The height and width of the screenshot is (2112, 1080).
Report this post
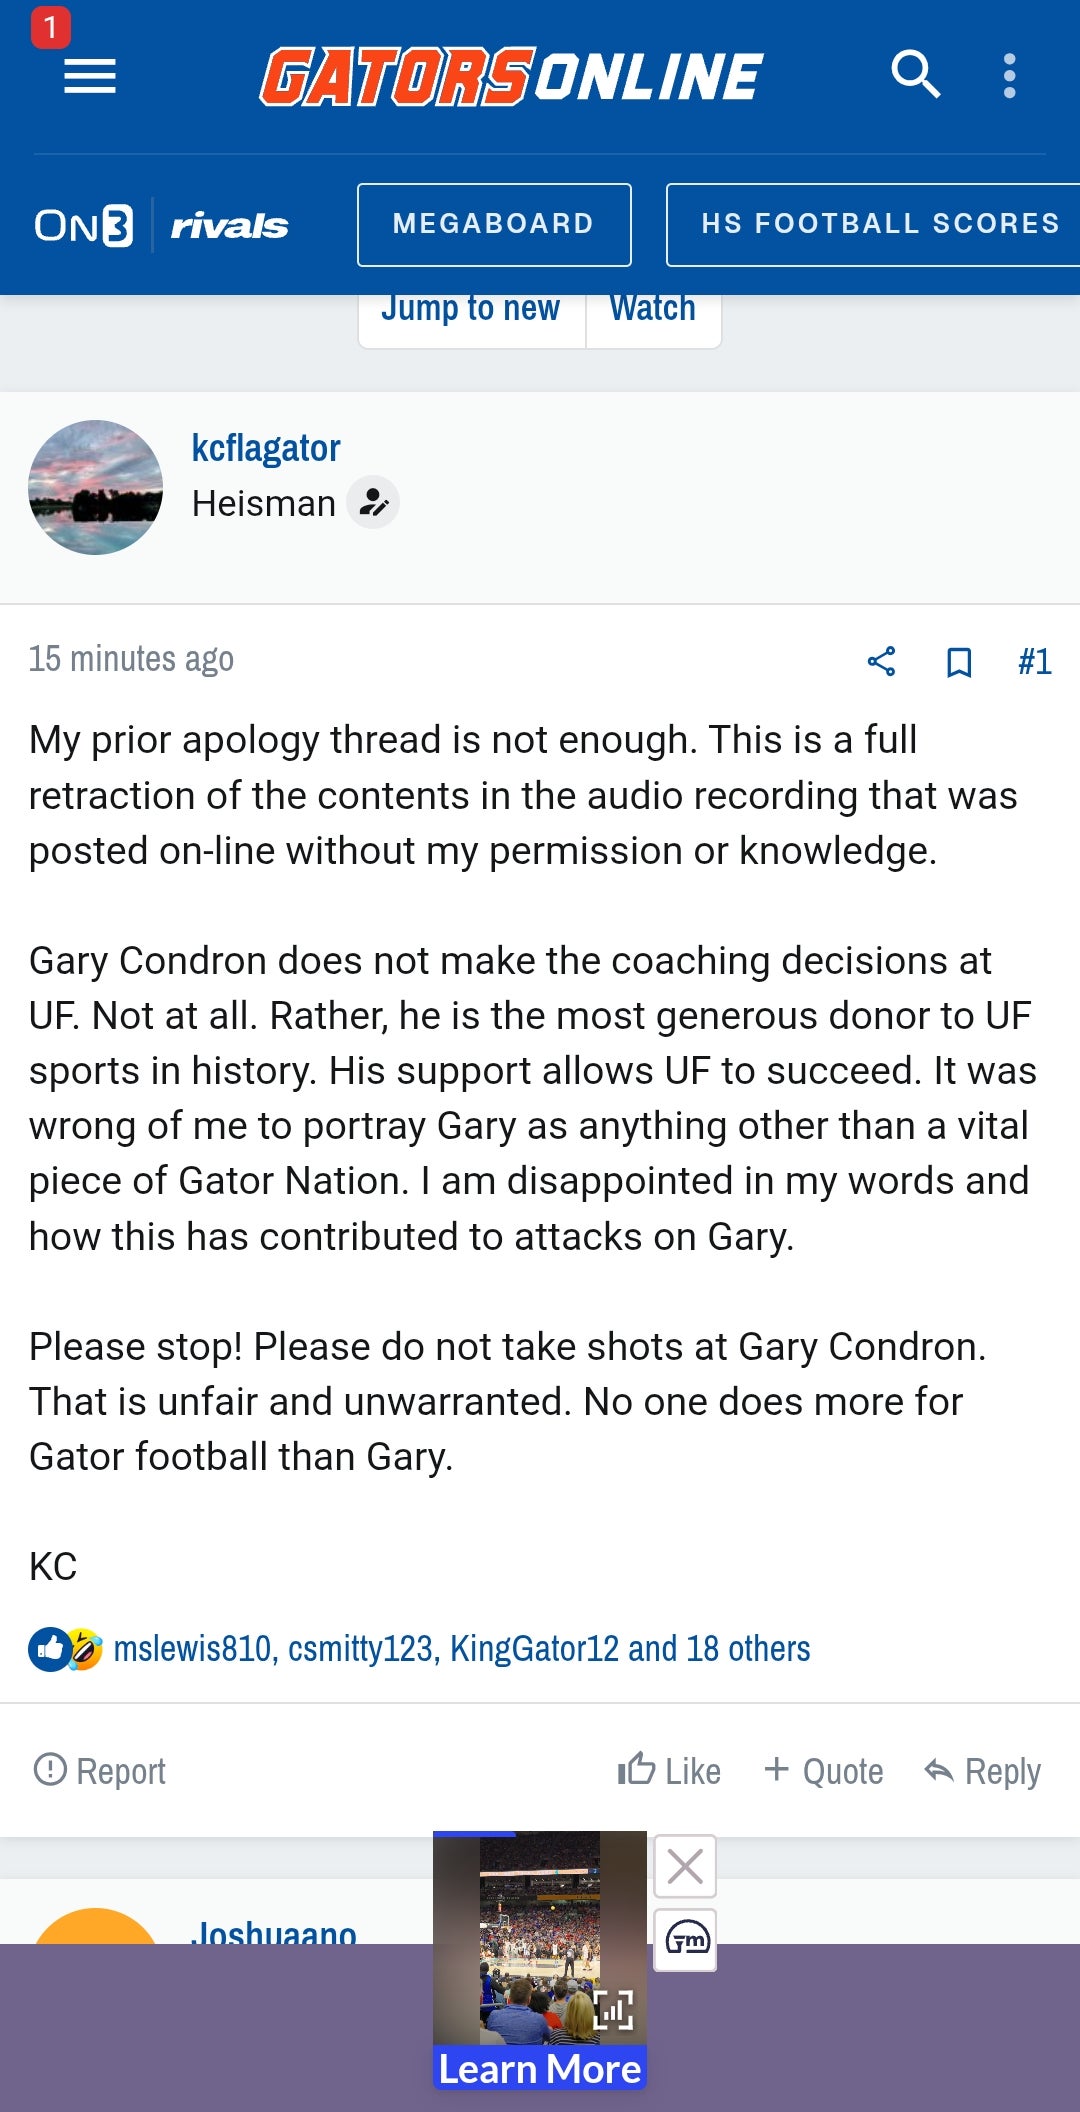coord(100,1770)
